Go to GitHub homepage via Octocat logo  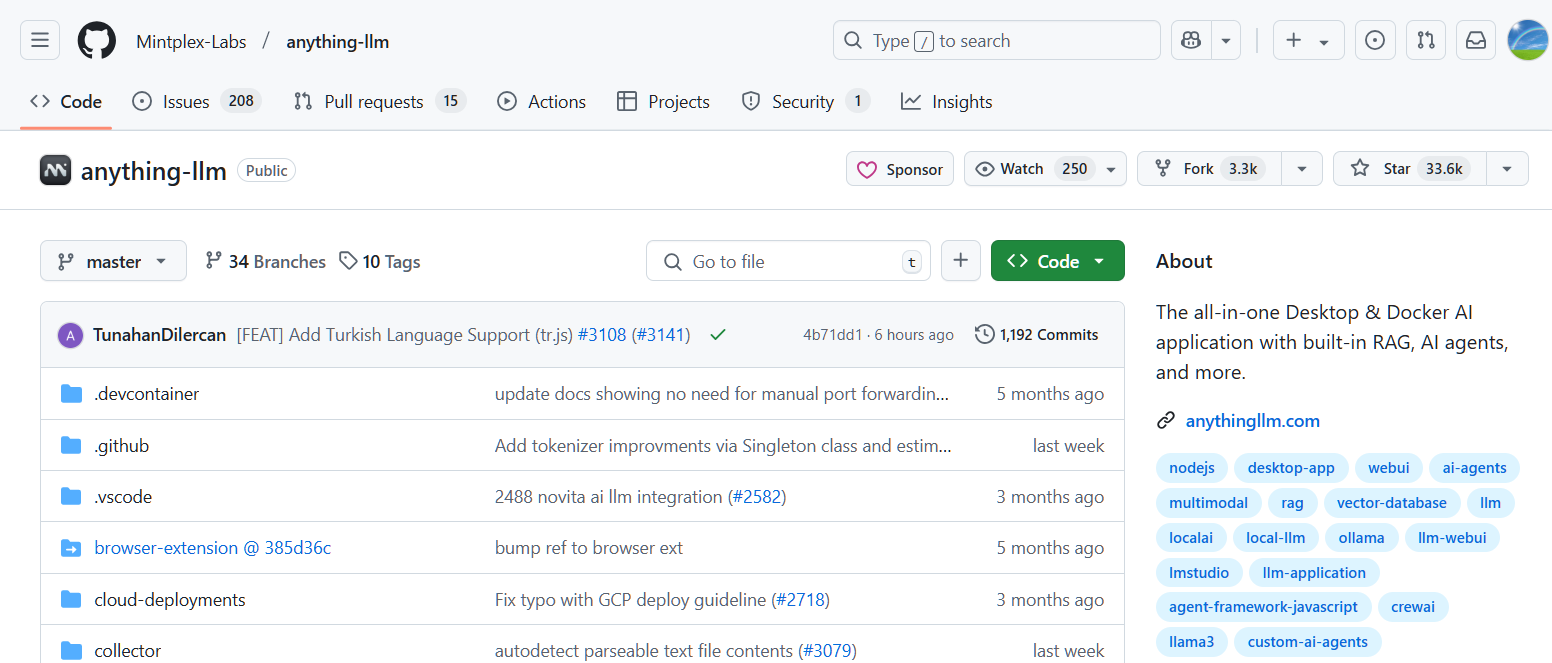pos(97,40)
